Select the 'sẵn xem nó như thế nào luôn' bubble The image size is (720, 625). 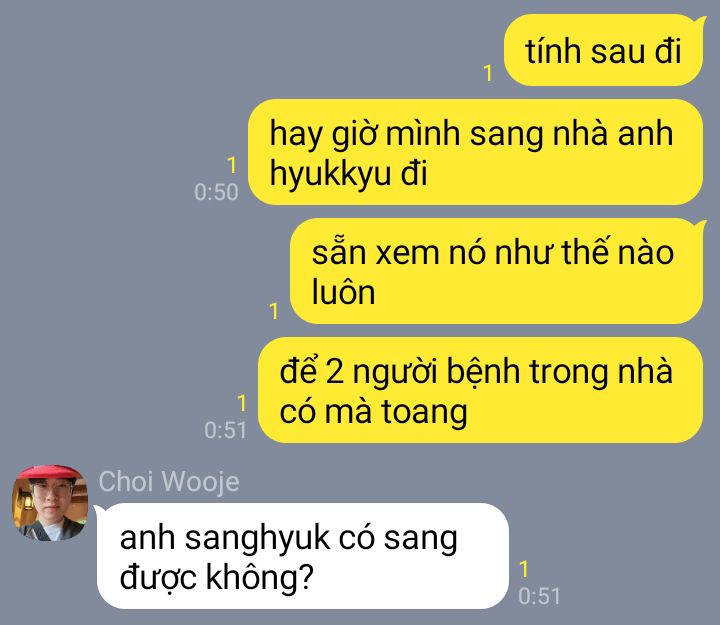pyautogui.click(x=496, y=271)
